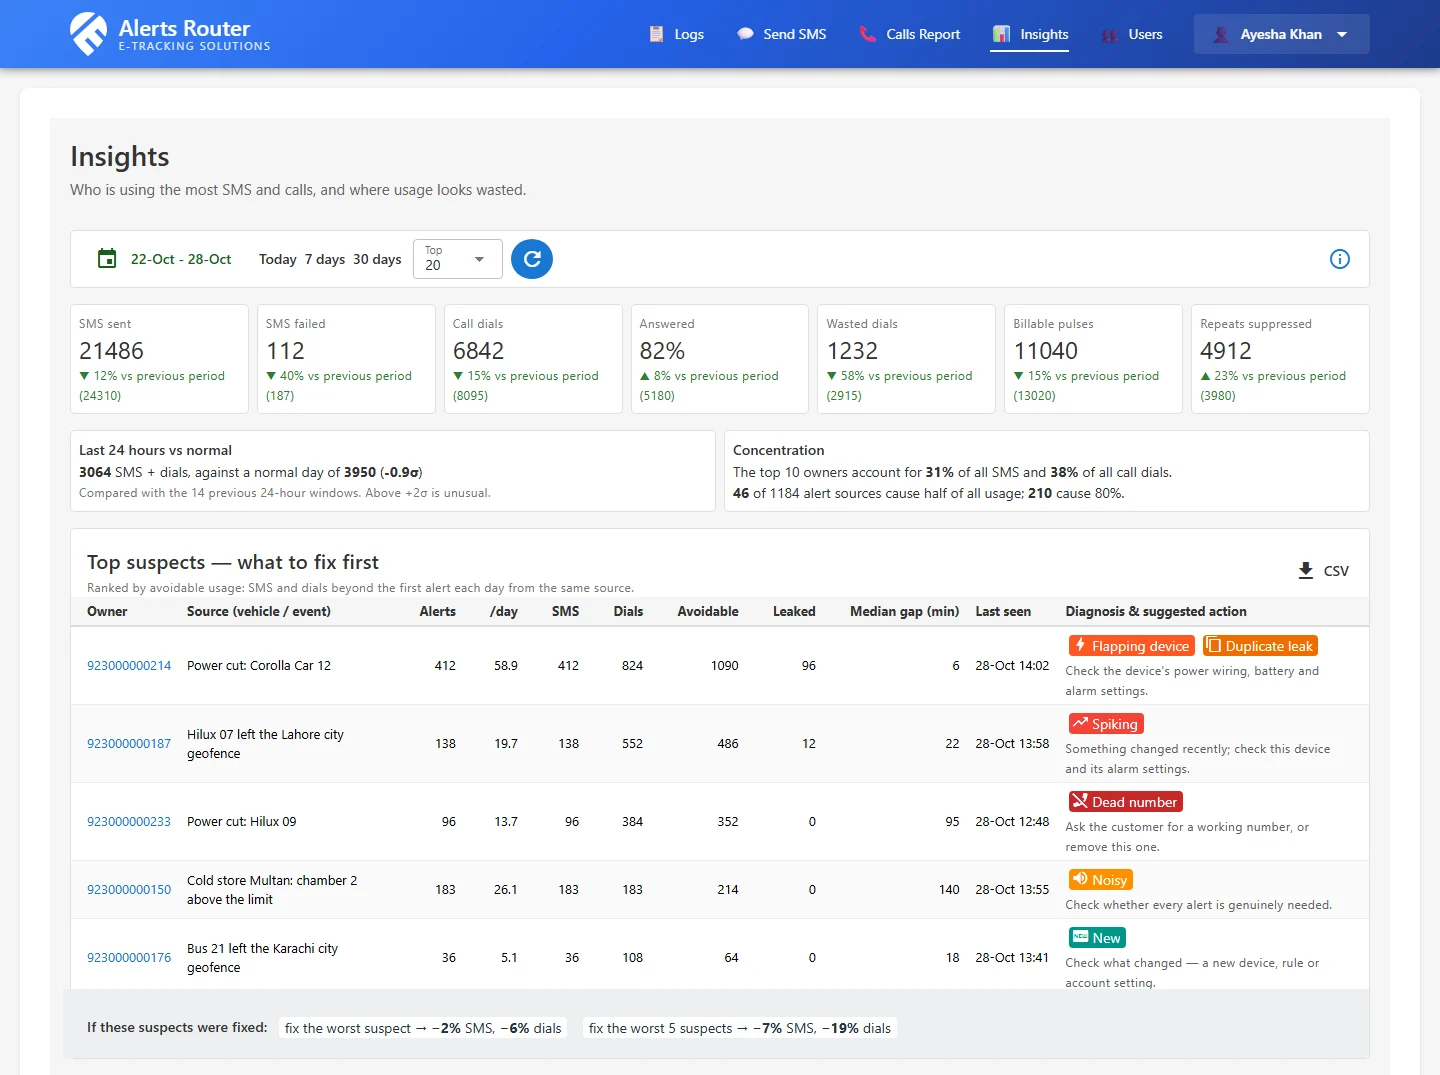Viewport: 1440px width, 1075px height.
Task: Open owner 923000000187
Action: click(x=129, y=744)
